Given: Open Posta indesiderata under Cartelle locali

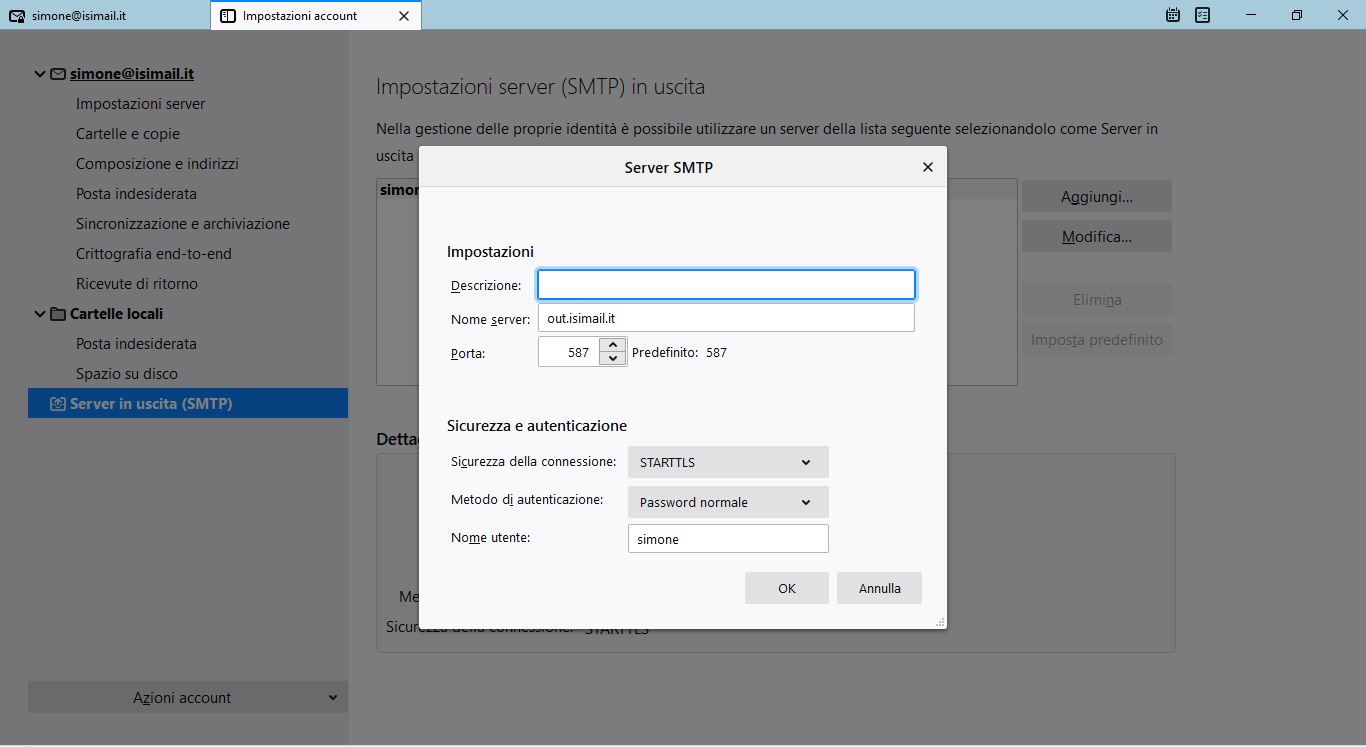Looking at the screenshot, I should [136, 344].
